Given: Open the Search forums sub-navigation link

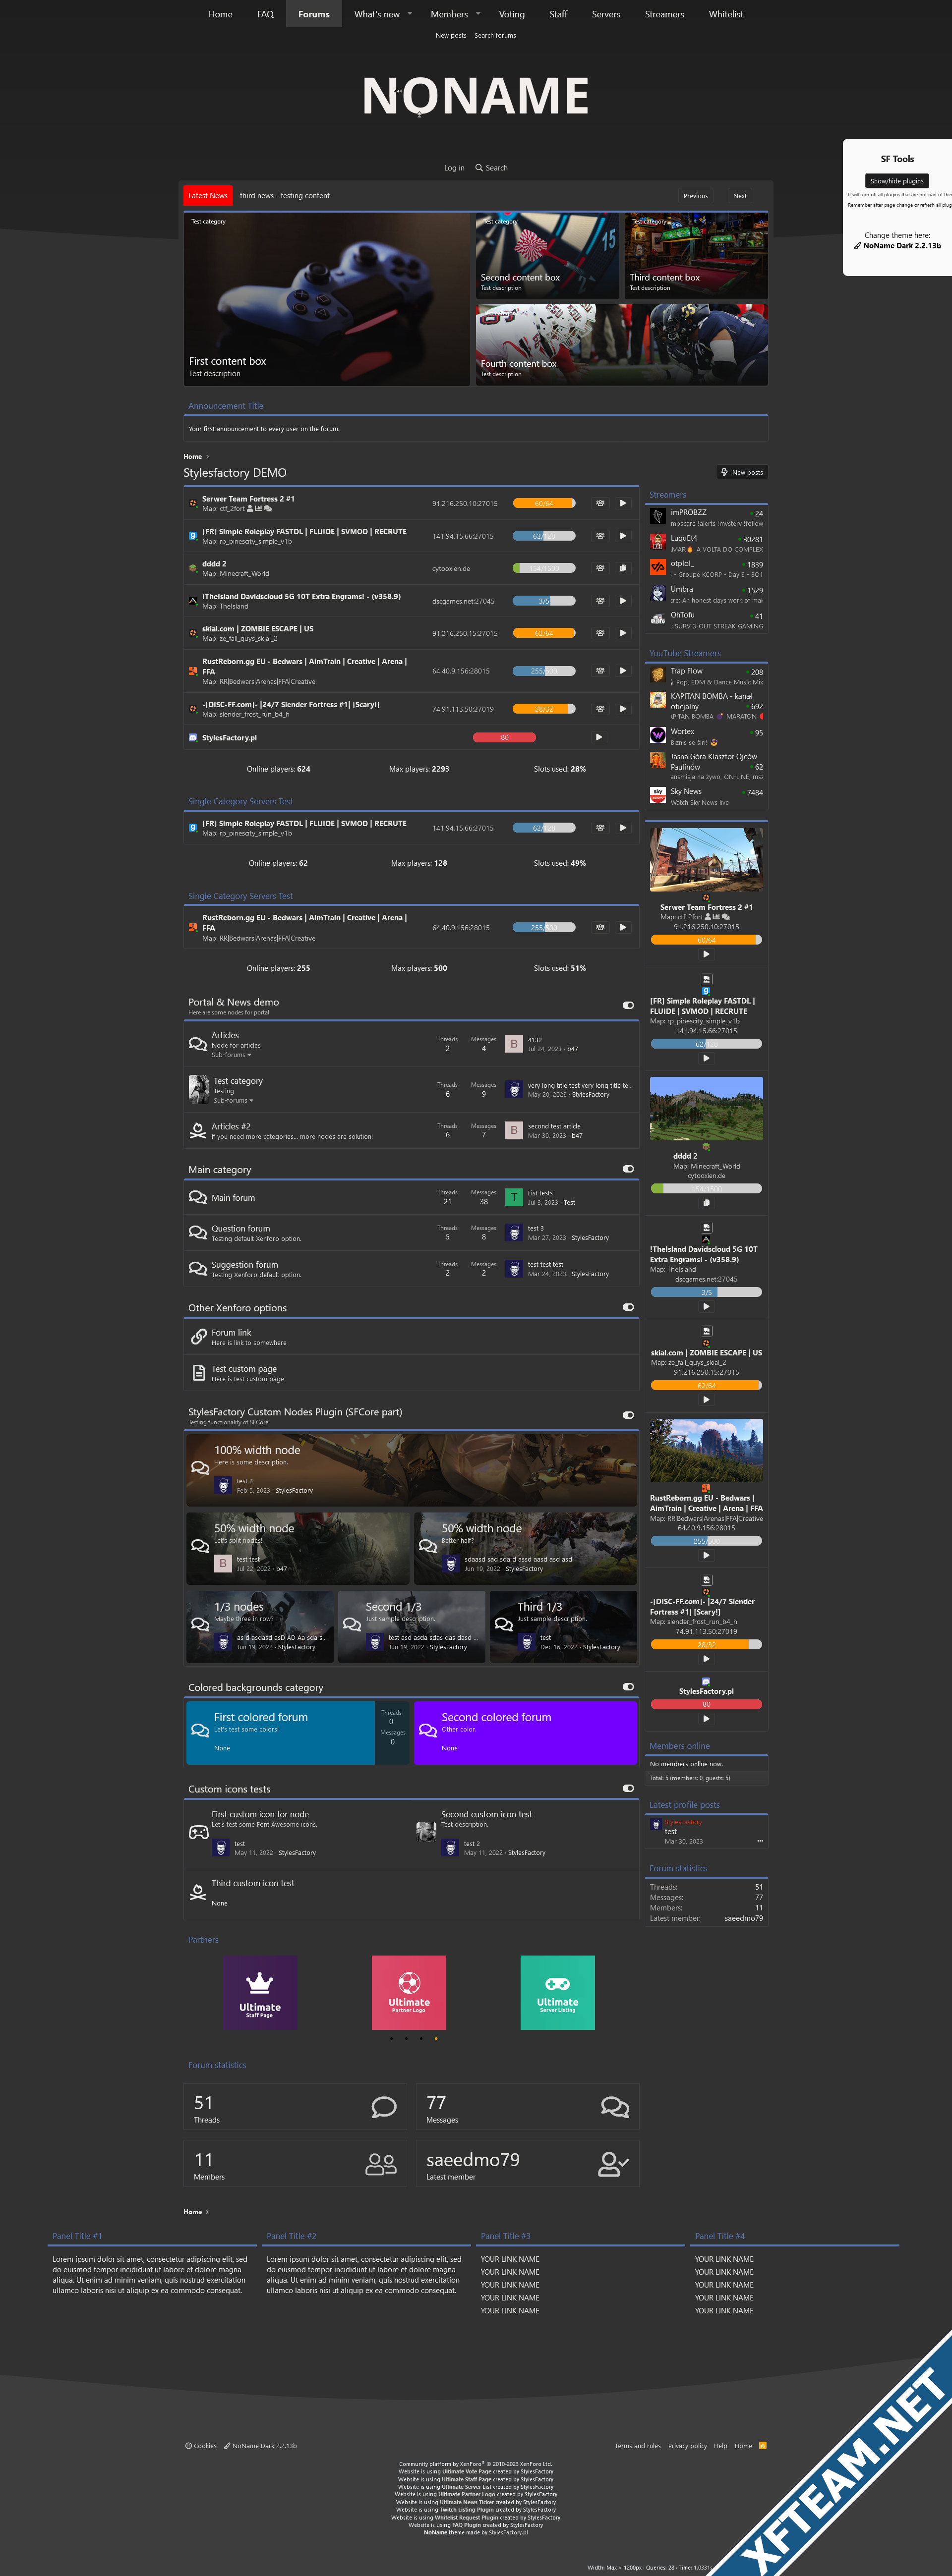Looking at the screenshot, I should tap(495, 36).
